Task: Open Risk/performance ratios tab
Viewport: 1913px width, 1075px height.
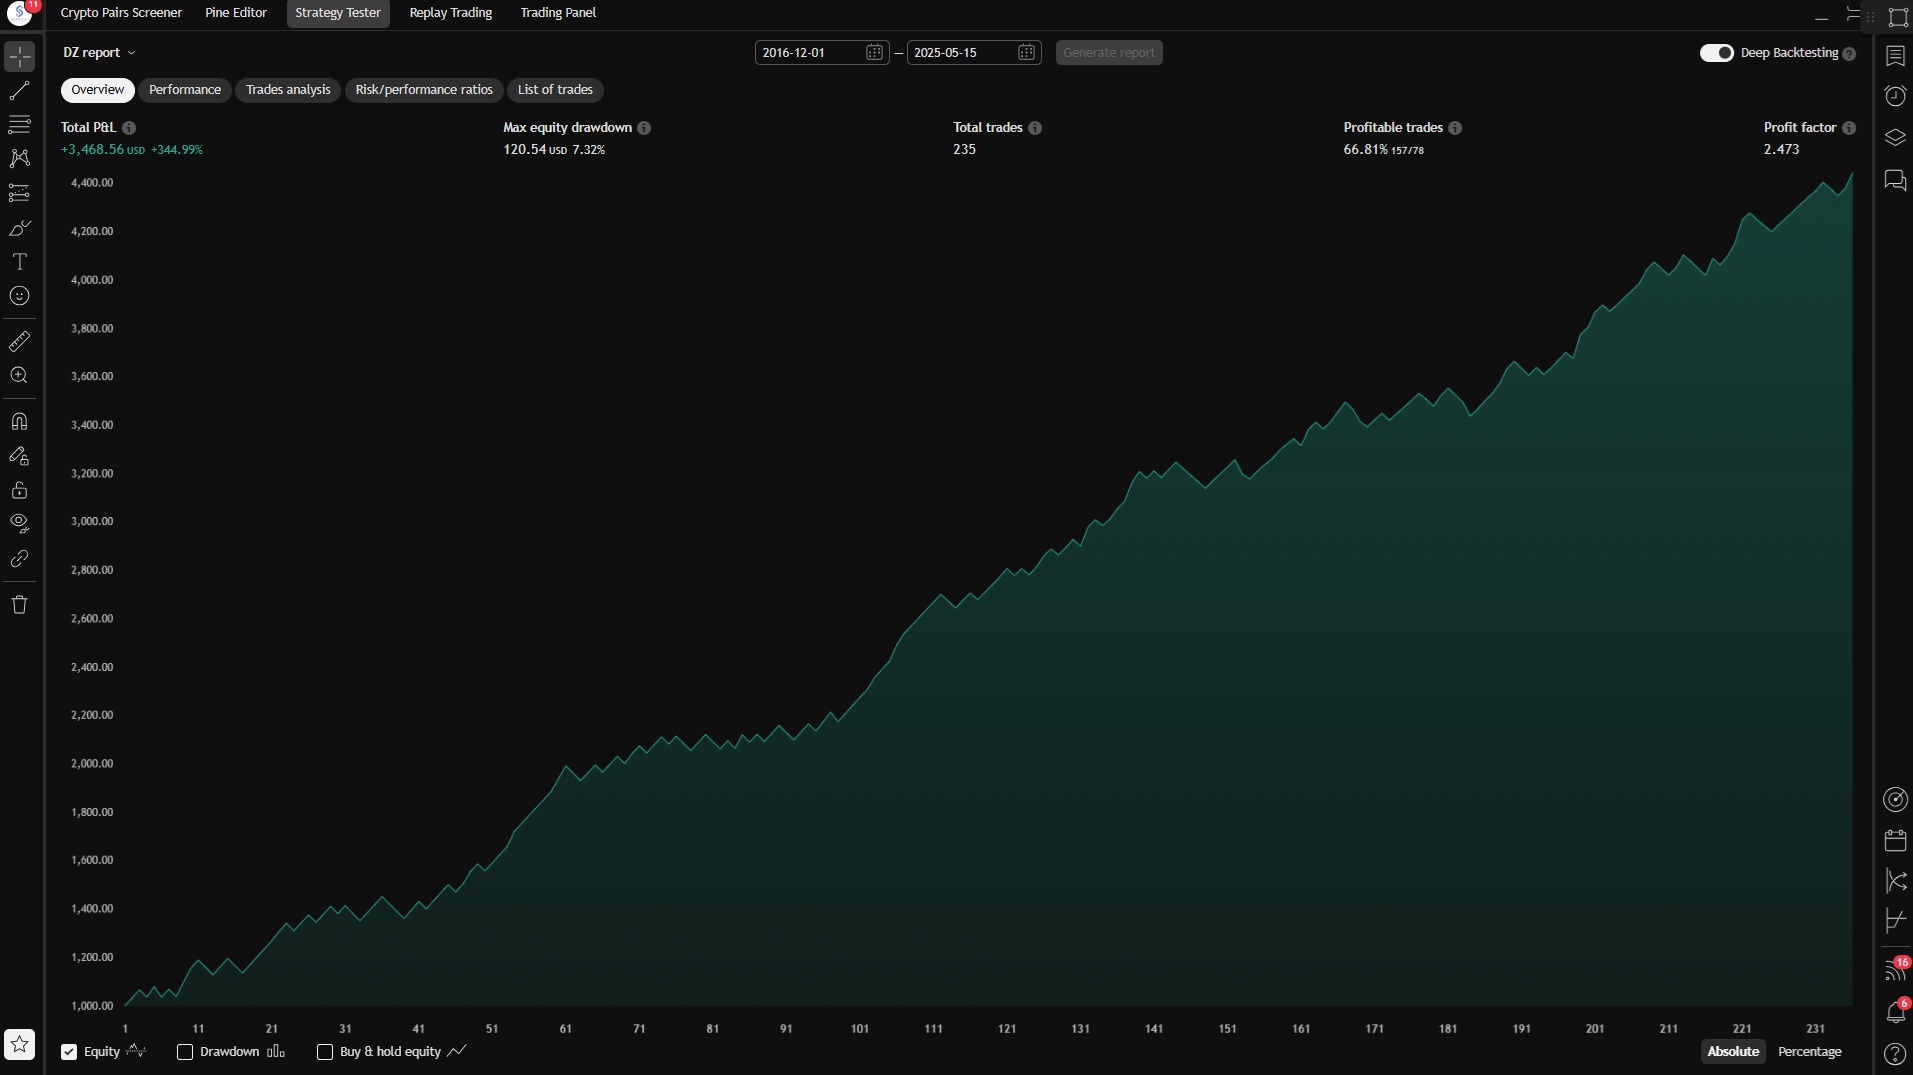Action: pyautogui.click(x=424, y=90)
